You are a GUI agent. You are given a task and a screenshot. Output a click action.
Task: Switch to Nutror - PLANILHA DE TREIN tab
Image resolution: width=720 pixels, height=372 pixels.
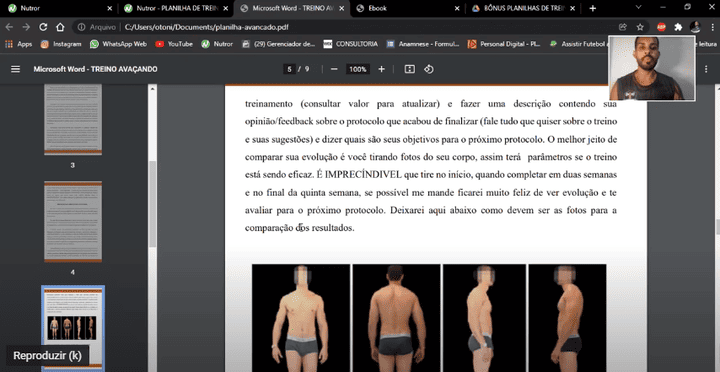click(175, 8)
